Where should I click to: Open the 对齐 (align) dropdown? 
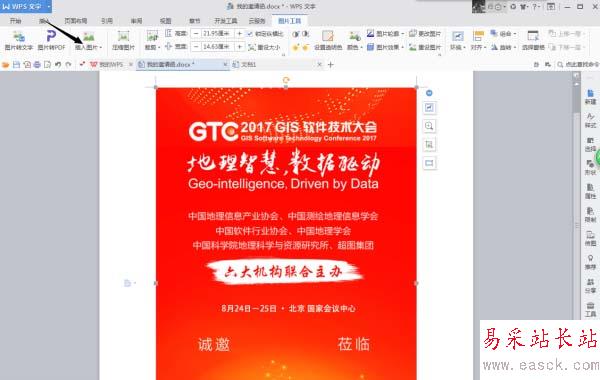(x=478, y=47)
